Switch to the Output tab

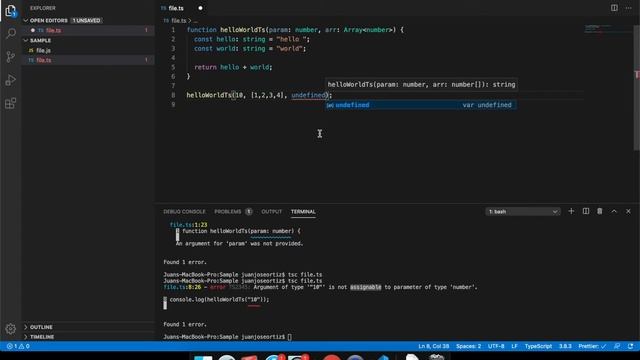click(271, 211)
